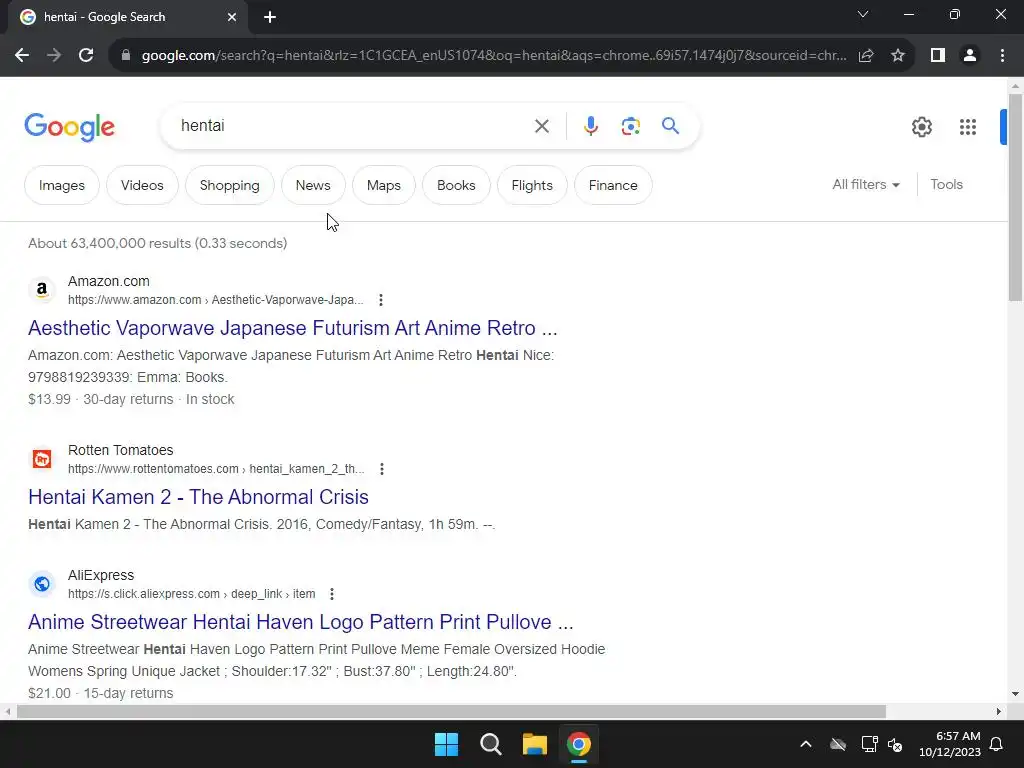The height and width of the screenshot is (768, 1024).
Task: Open Chrome's three-dot menu
Action: point(1002,56)
